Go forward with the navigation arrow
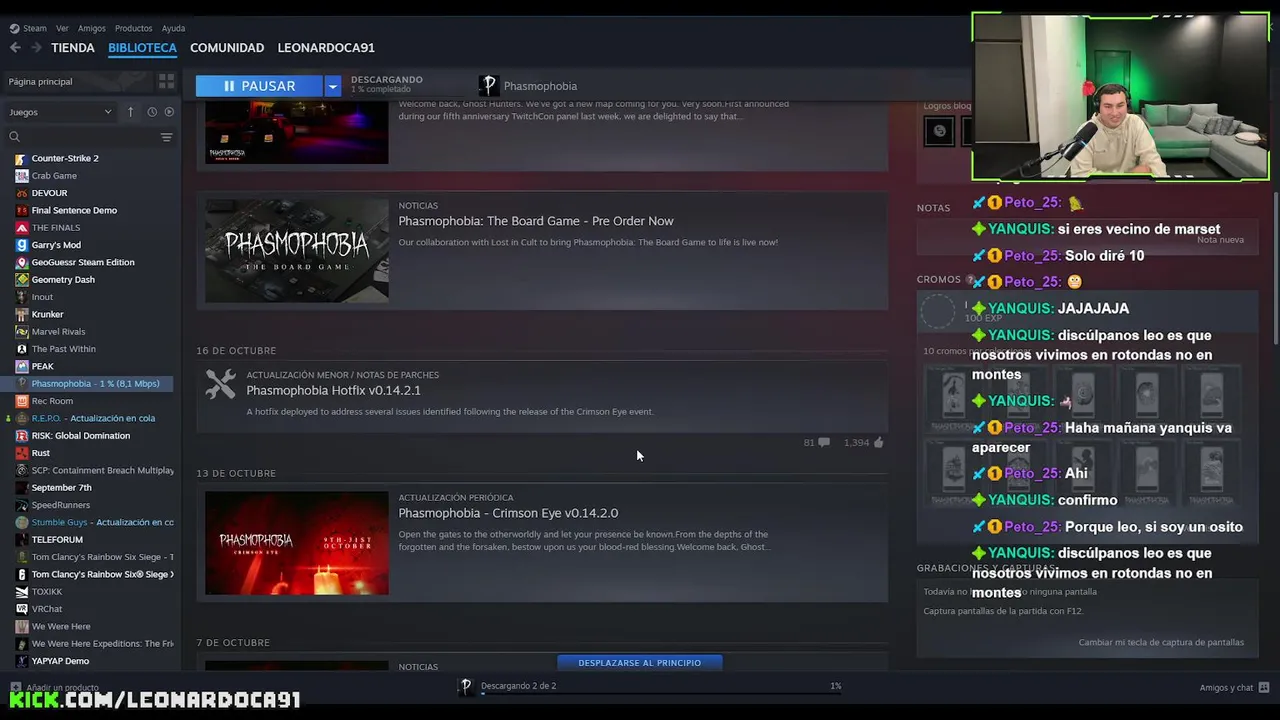The image size is (1280, 720). (x=36, y=47)
